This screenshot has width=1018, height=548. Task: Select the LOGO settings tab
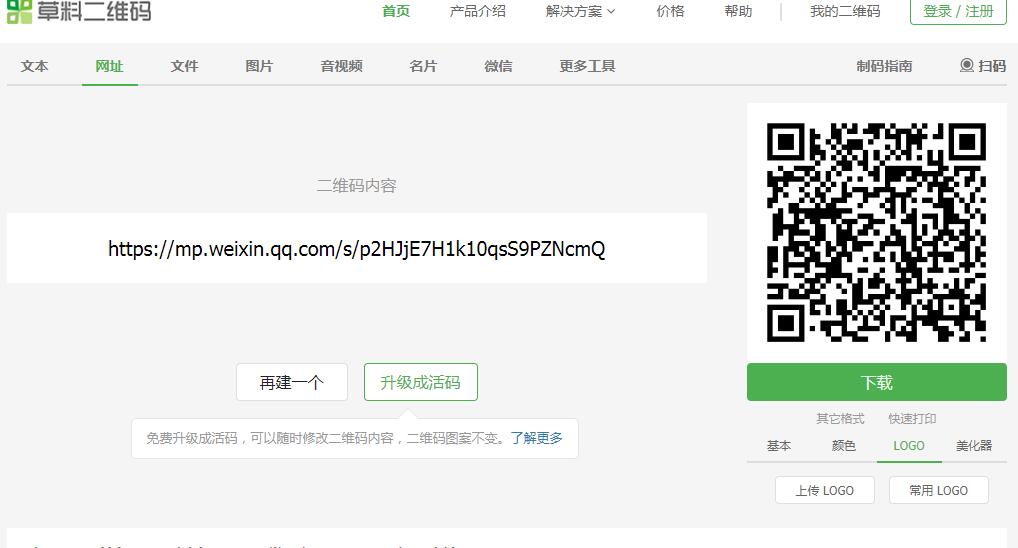pyautogui.click(x=909, y=445)
